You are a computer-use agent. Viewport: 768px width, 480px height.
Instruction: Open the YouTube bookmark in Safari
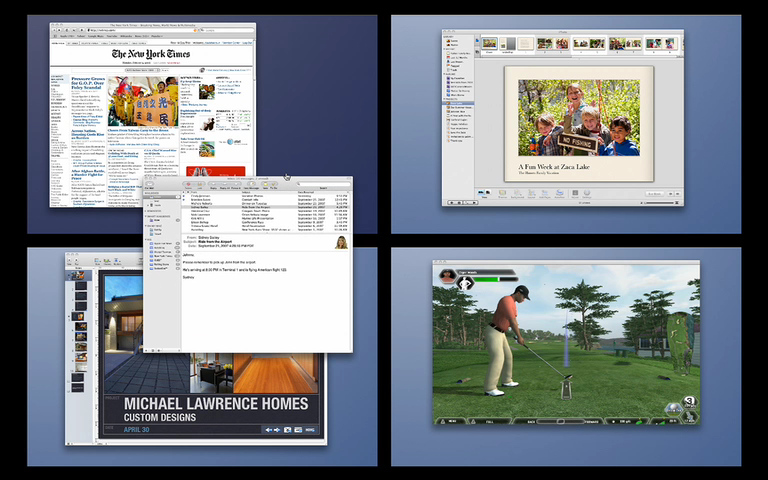pyautogui.click(x=112, y=36)
